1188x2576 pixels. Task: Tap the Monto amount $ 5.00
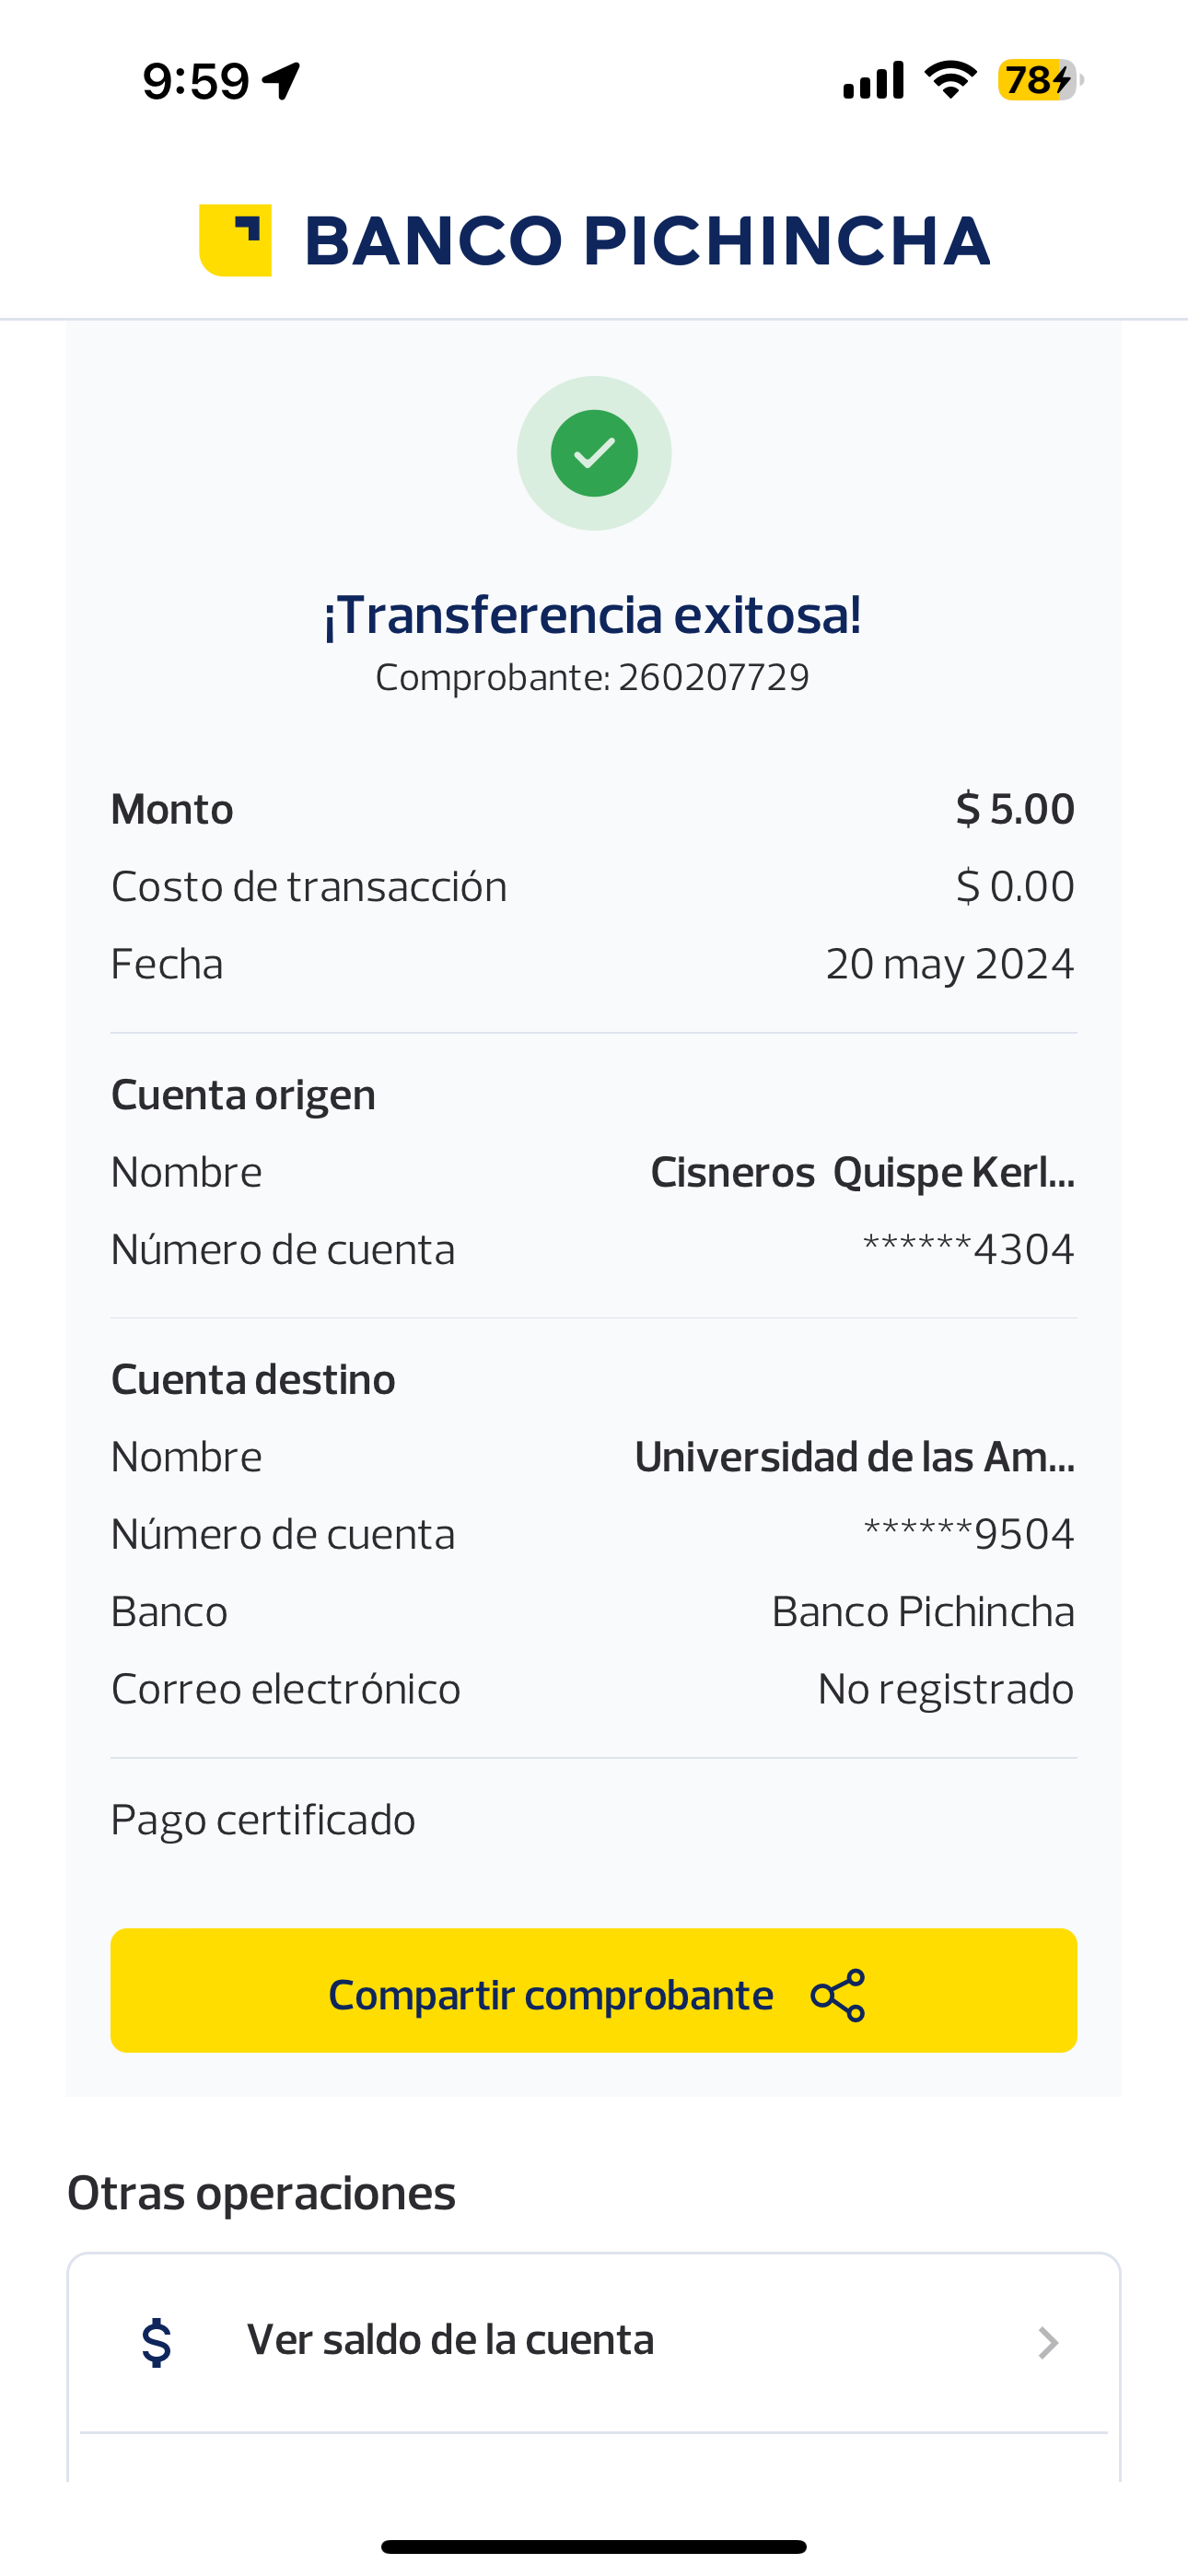click(x=1014, y=808)
